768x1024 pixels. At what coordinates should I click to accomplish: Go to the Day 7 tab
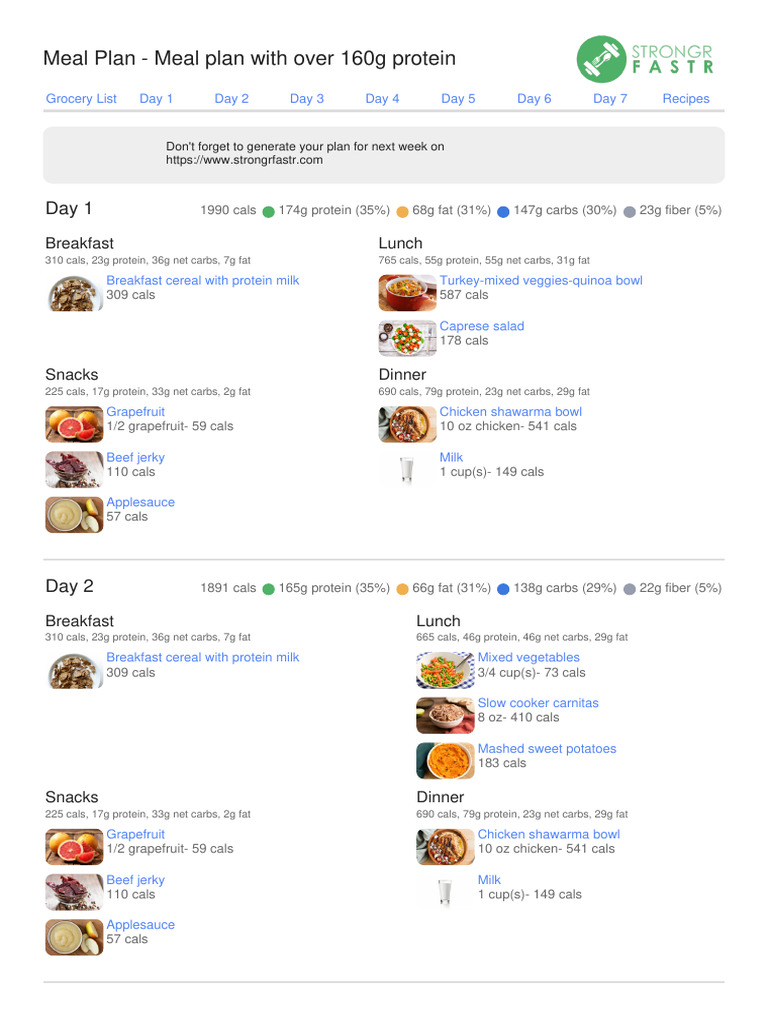click(610, 98)
